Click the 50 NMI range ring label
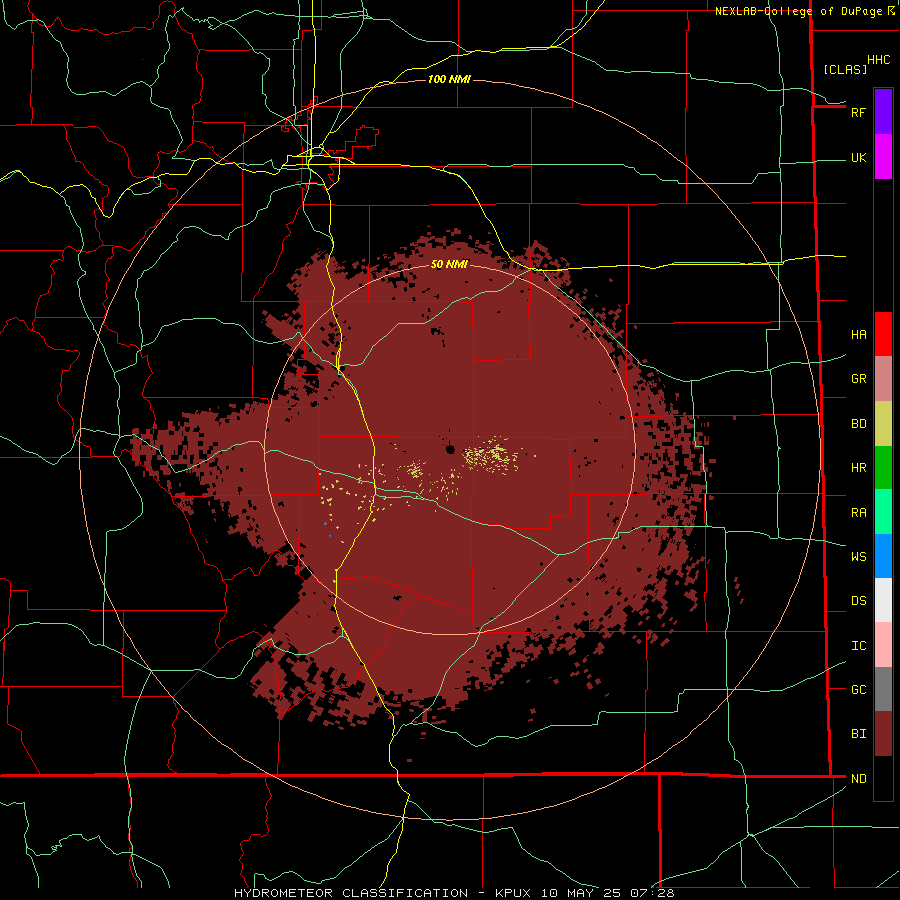 coord(449,264)
